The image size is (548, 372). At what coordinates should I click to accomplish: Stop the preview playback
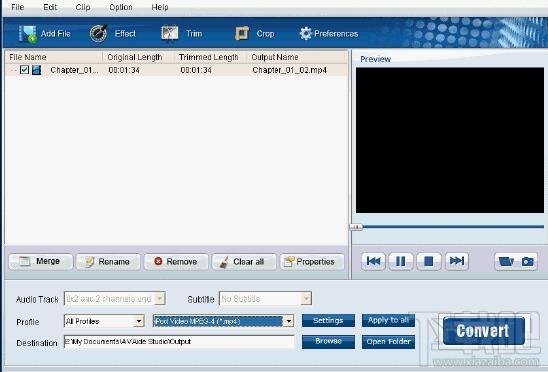coord(428,261)
